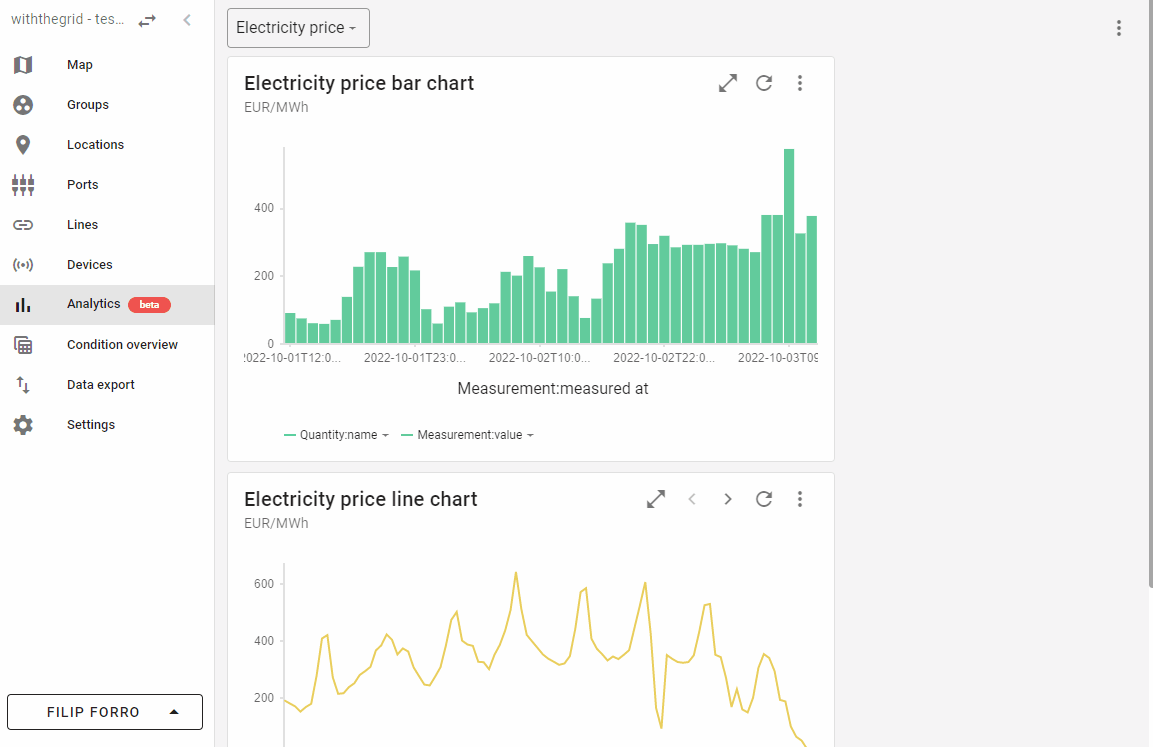Screen dimensions: 1153x747
Task: Open line chart three-dot options menu
Action: pyautogui.click(x=800, y=499)
